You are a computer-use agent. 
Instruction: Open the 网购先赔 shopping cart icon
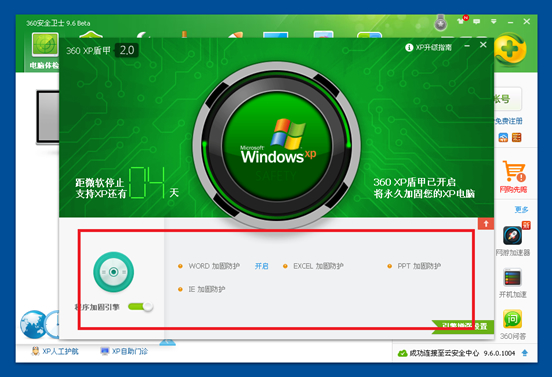click(514, 171)
